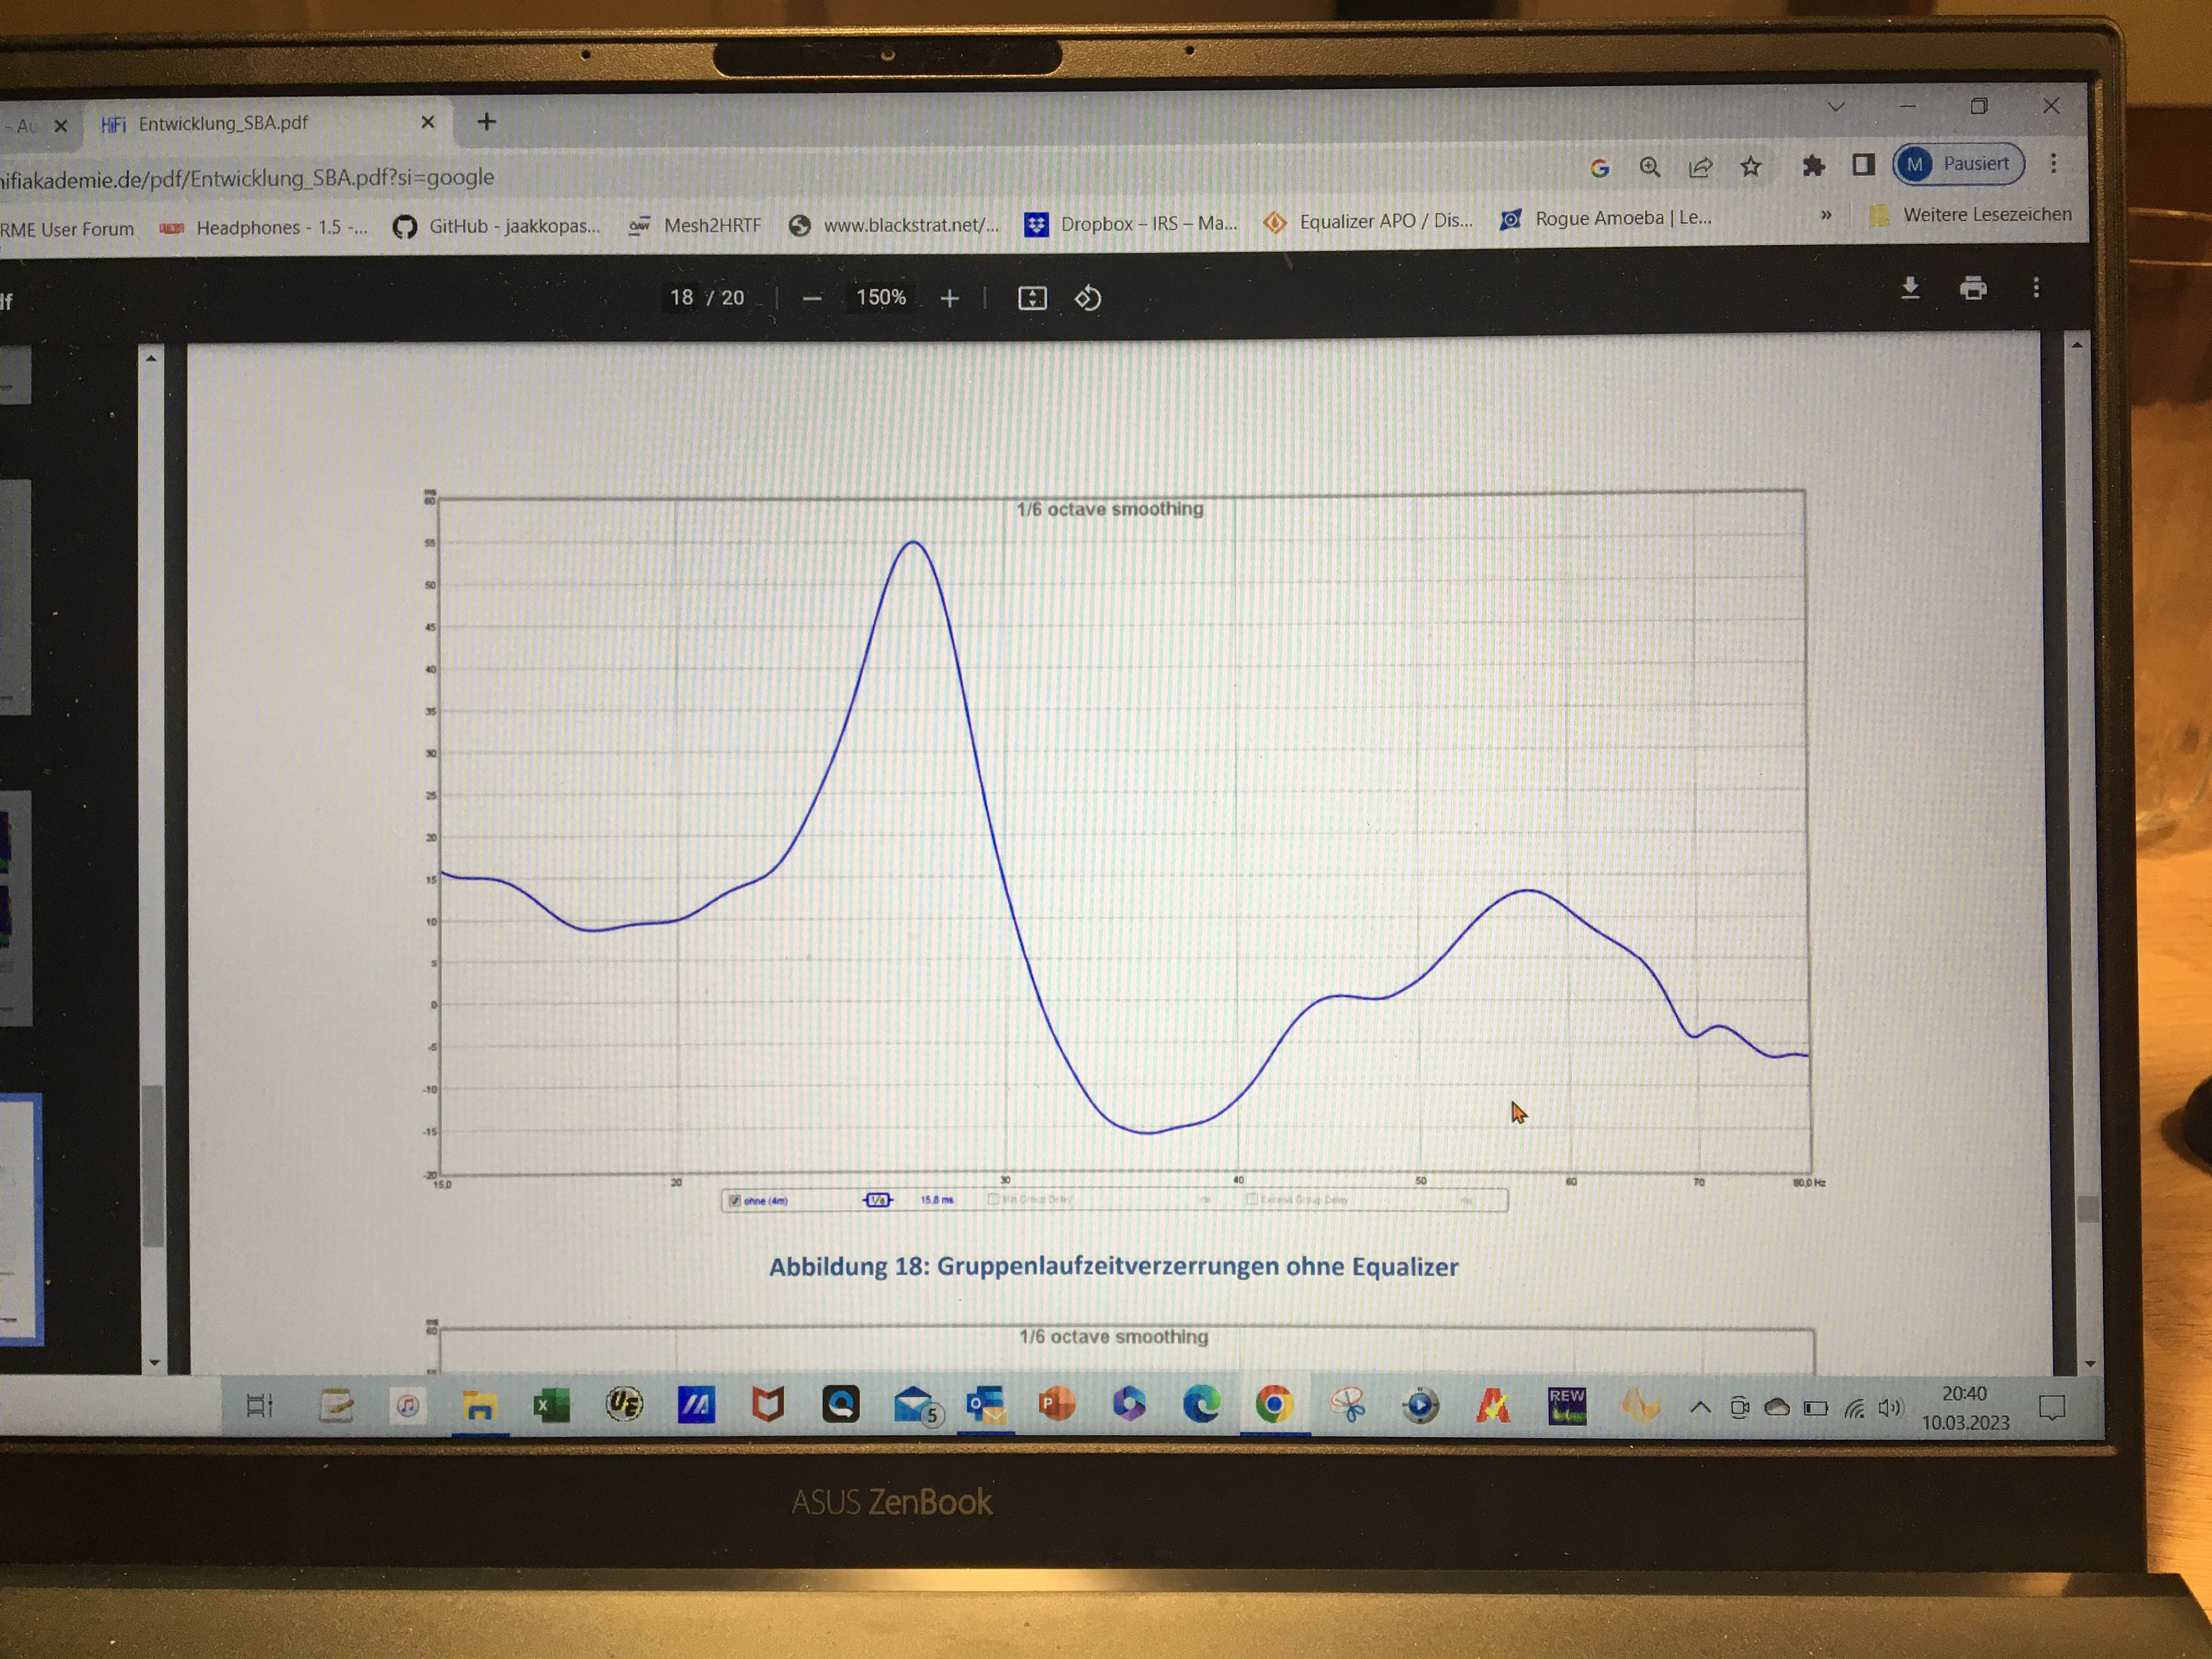Open a new browser tab
This screenshot has height=1659, width=2212.
pos(487,121)
